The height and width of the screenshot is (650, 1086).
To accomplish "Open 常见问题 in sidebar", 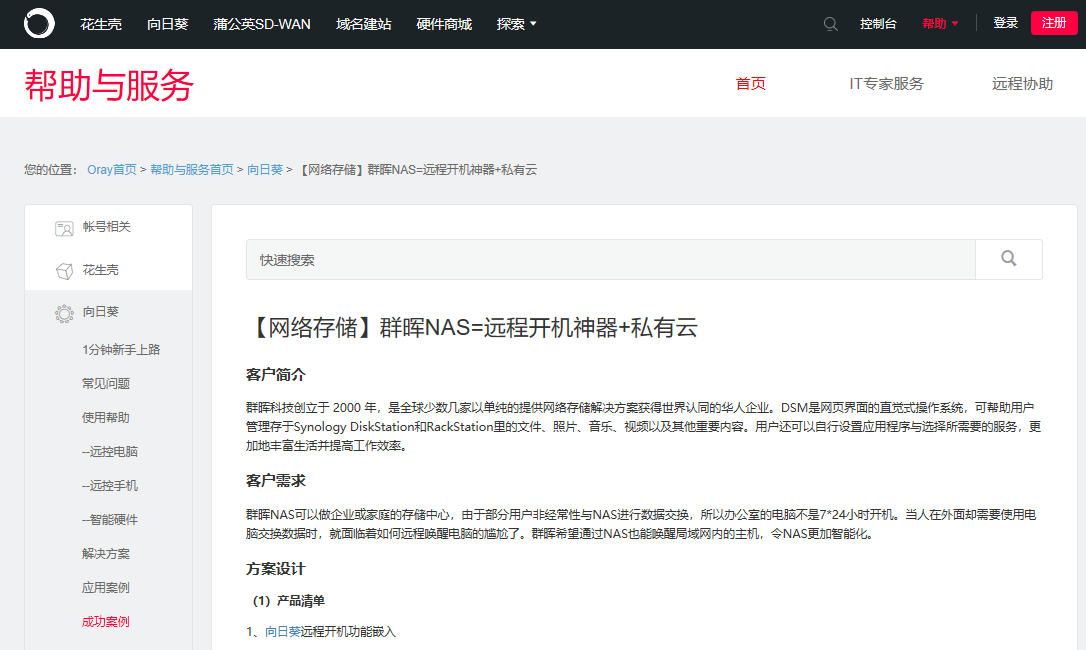I will [106, 384].
